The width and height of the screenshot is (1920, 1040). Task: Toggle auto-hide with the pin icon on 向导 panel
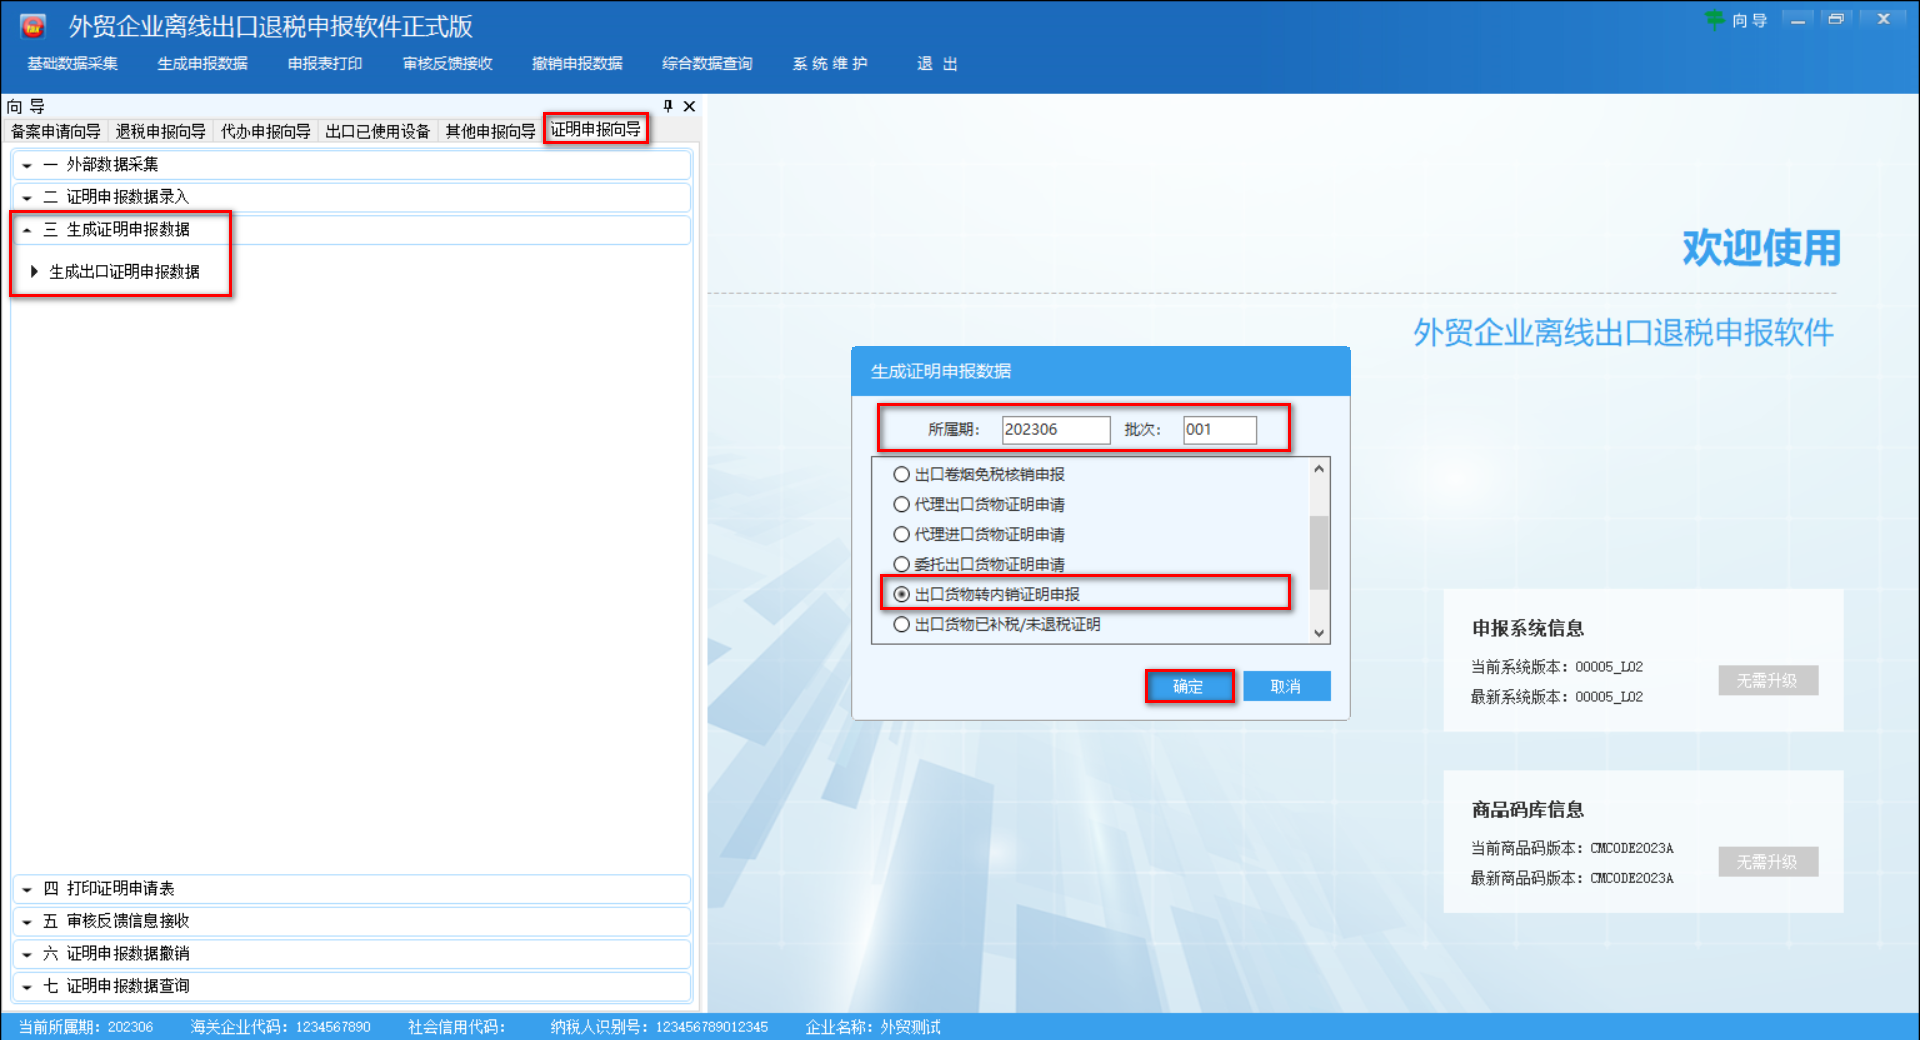pos(668,106)
